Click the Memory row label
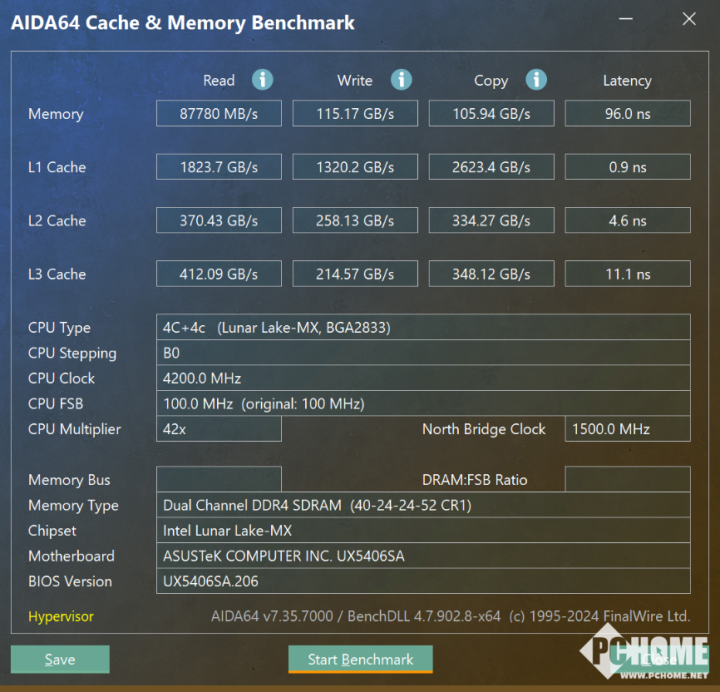 click(x=56, y=114)
